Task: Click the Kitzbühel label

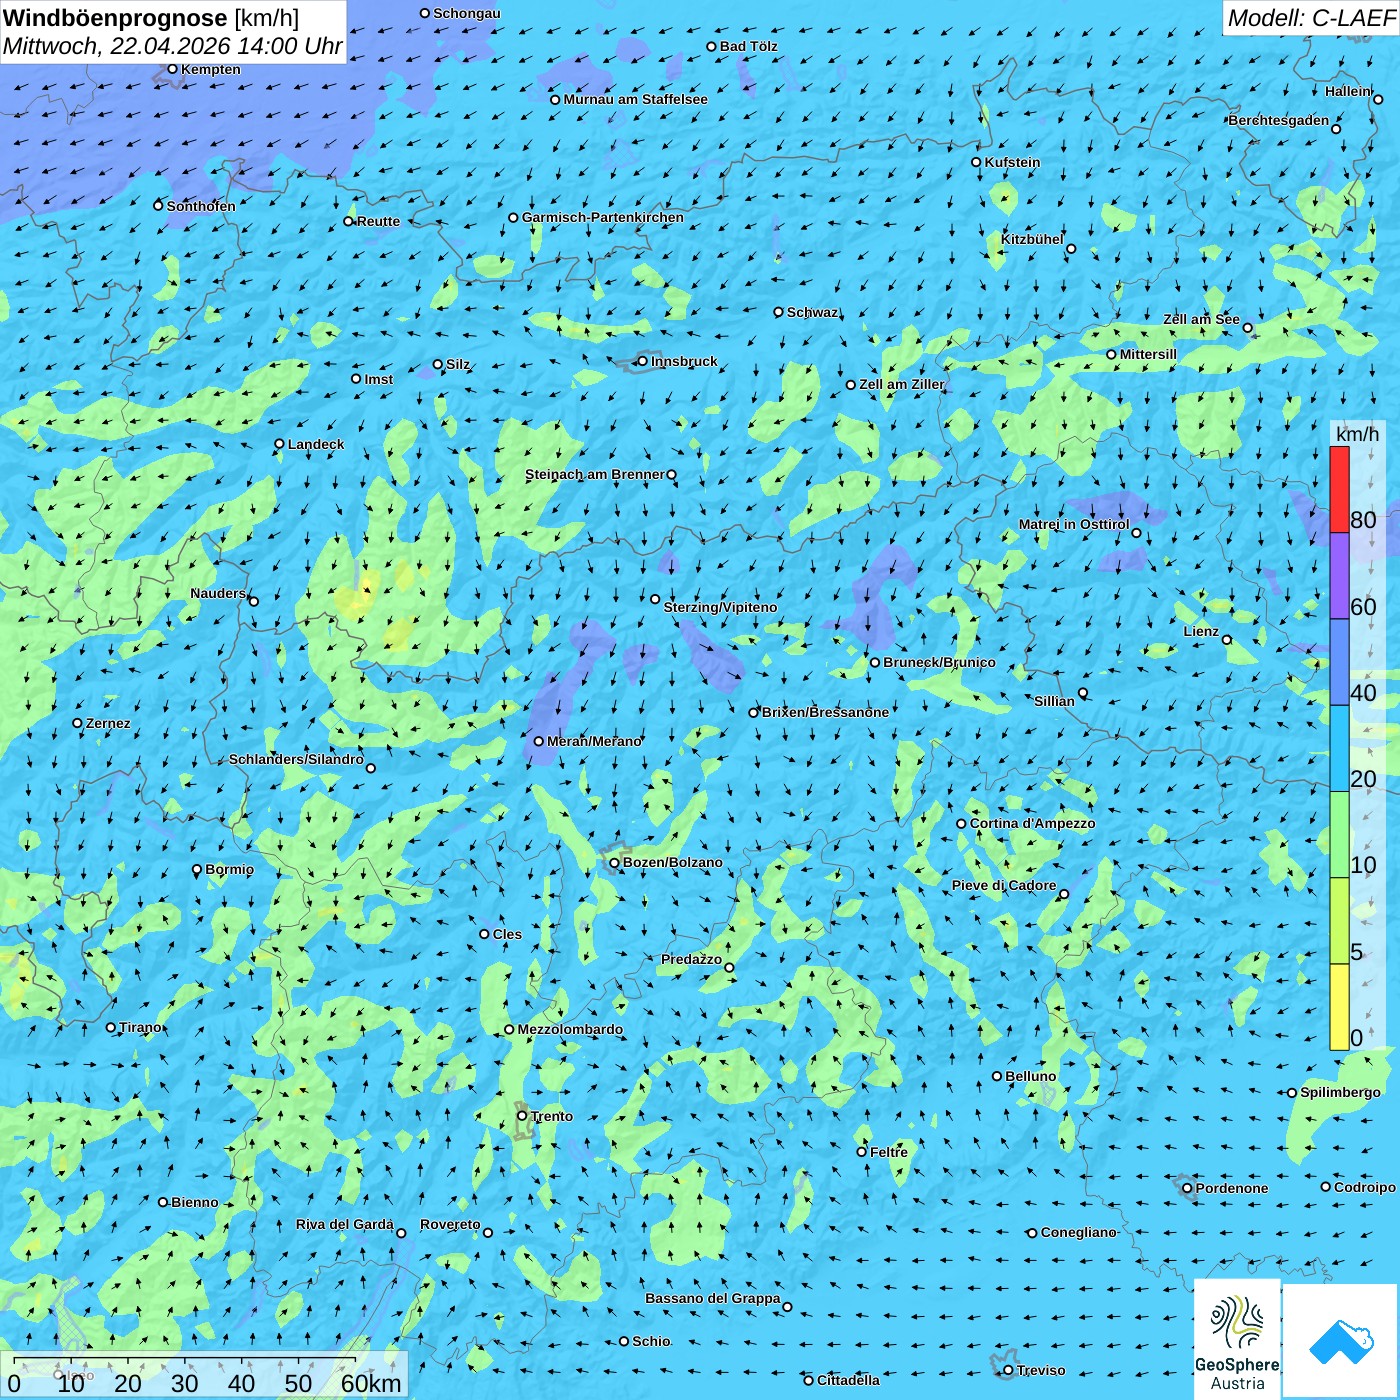Action: tap(1032, 239)
